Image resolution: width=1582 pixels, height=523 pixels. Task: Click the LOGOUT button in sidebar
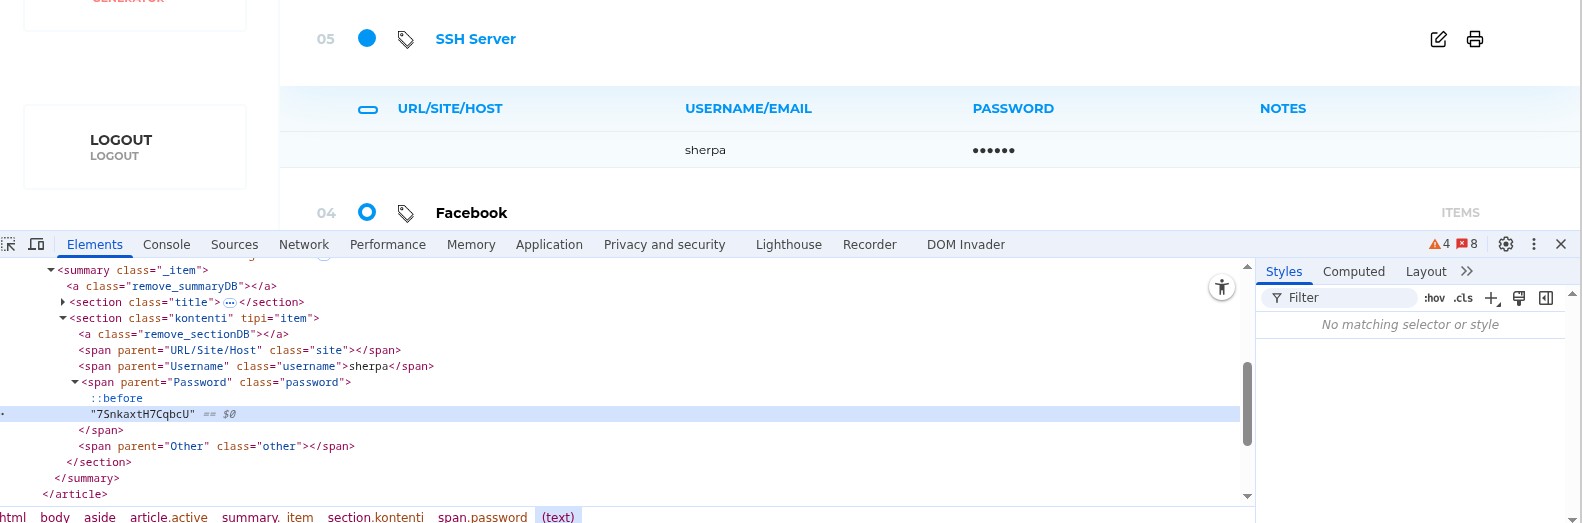pos(135,147)
